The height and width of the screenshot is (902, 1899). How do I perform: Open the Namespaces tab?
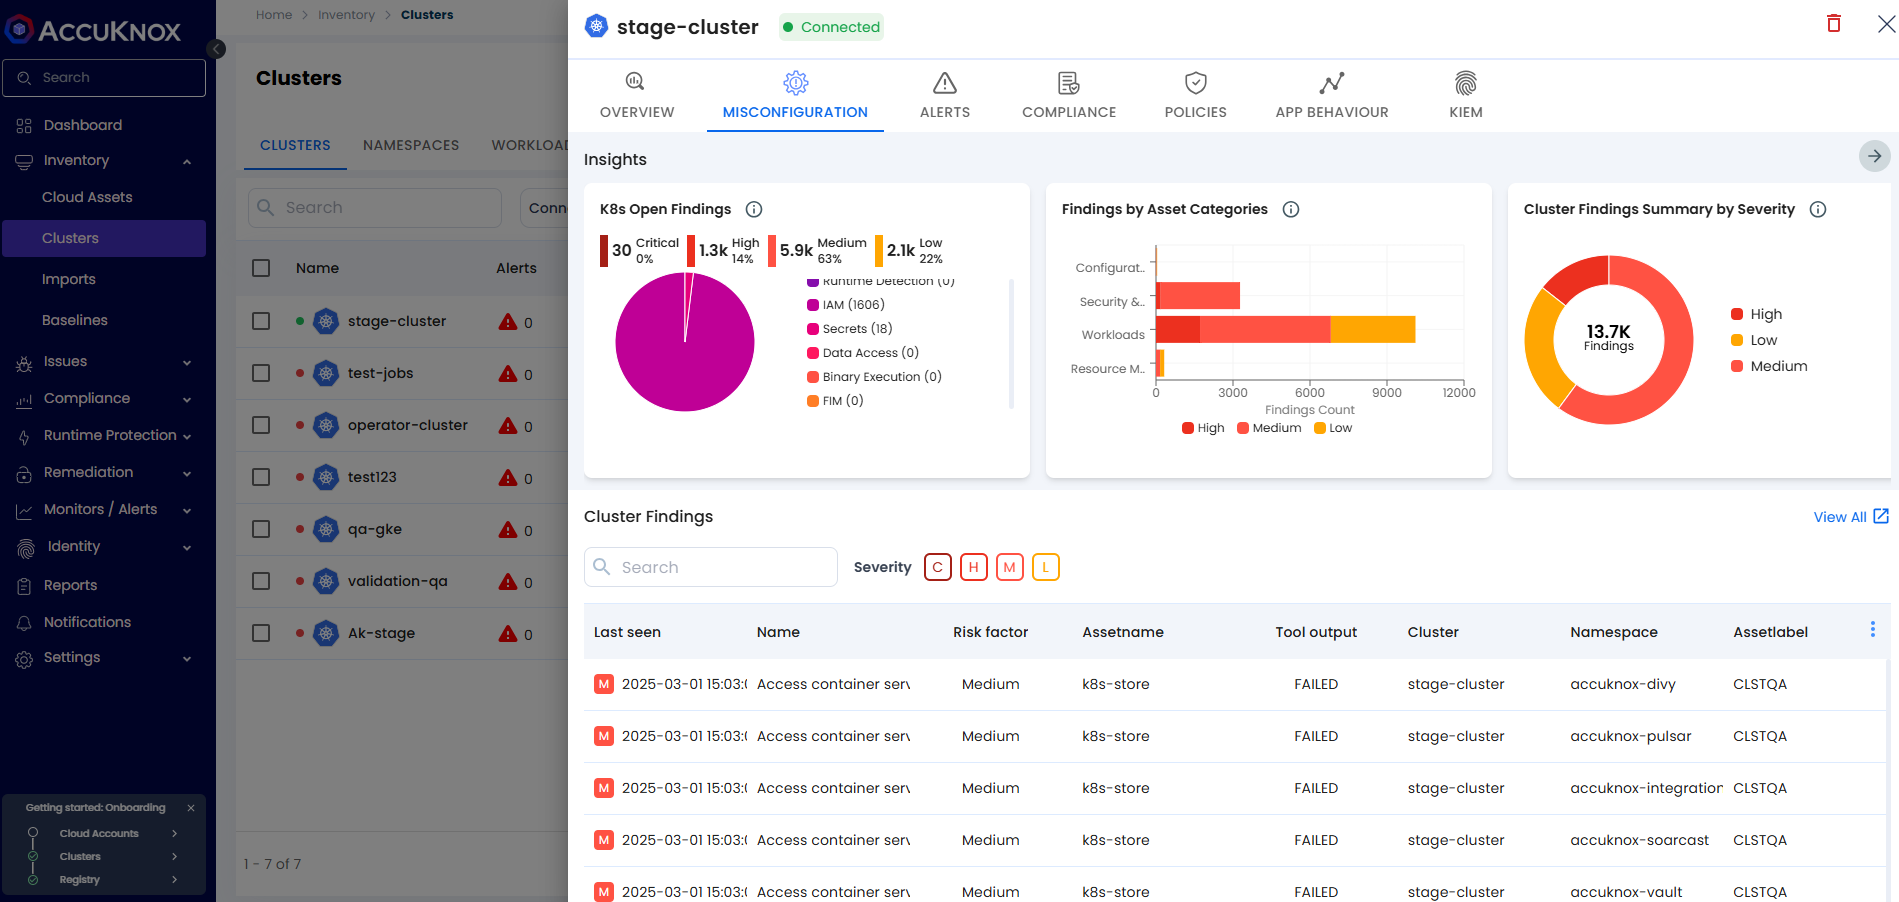(x=411, y=145)
